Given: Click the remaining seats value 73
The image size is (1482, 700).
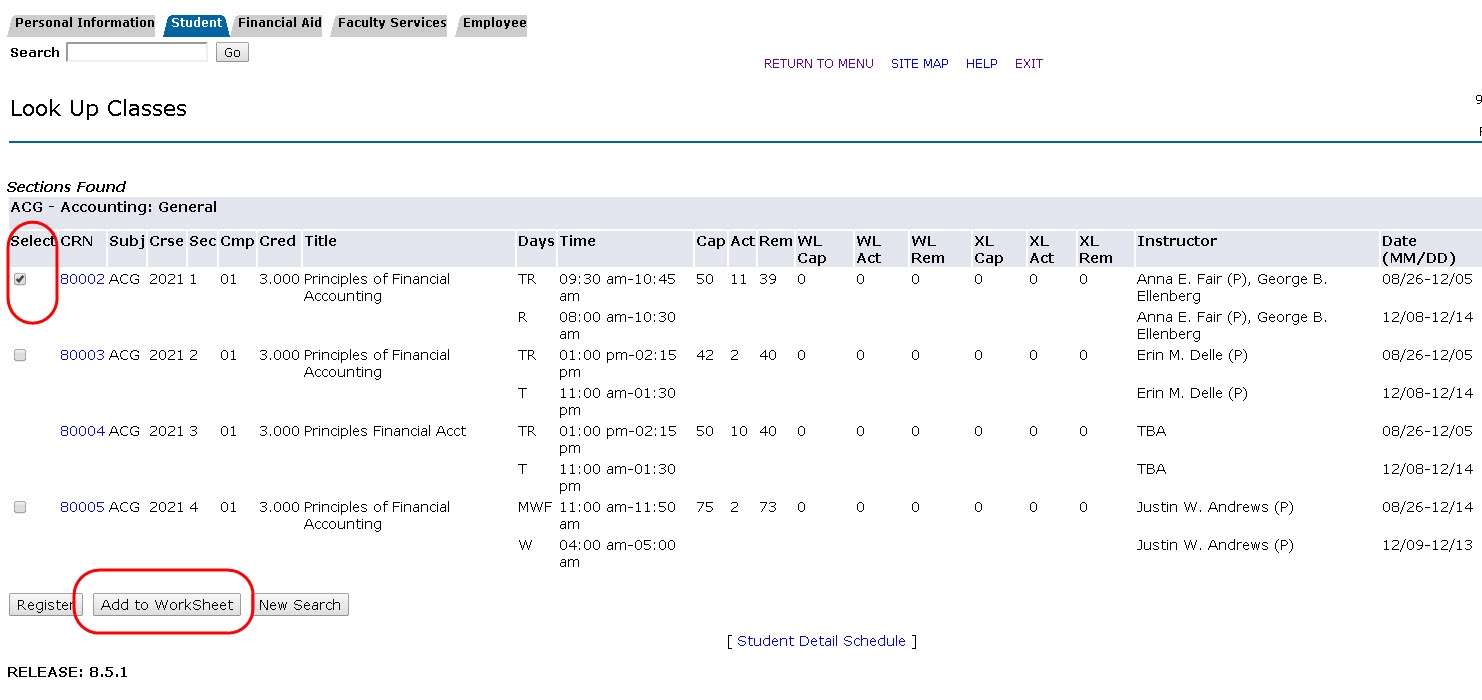Looking at the screenshot, I should click(768, 508).
